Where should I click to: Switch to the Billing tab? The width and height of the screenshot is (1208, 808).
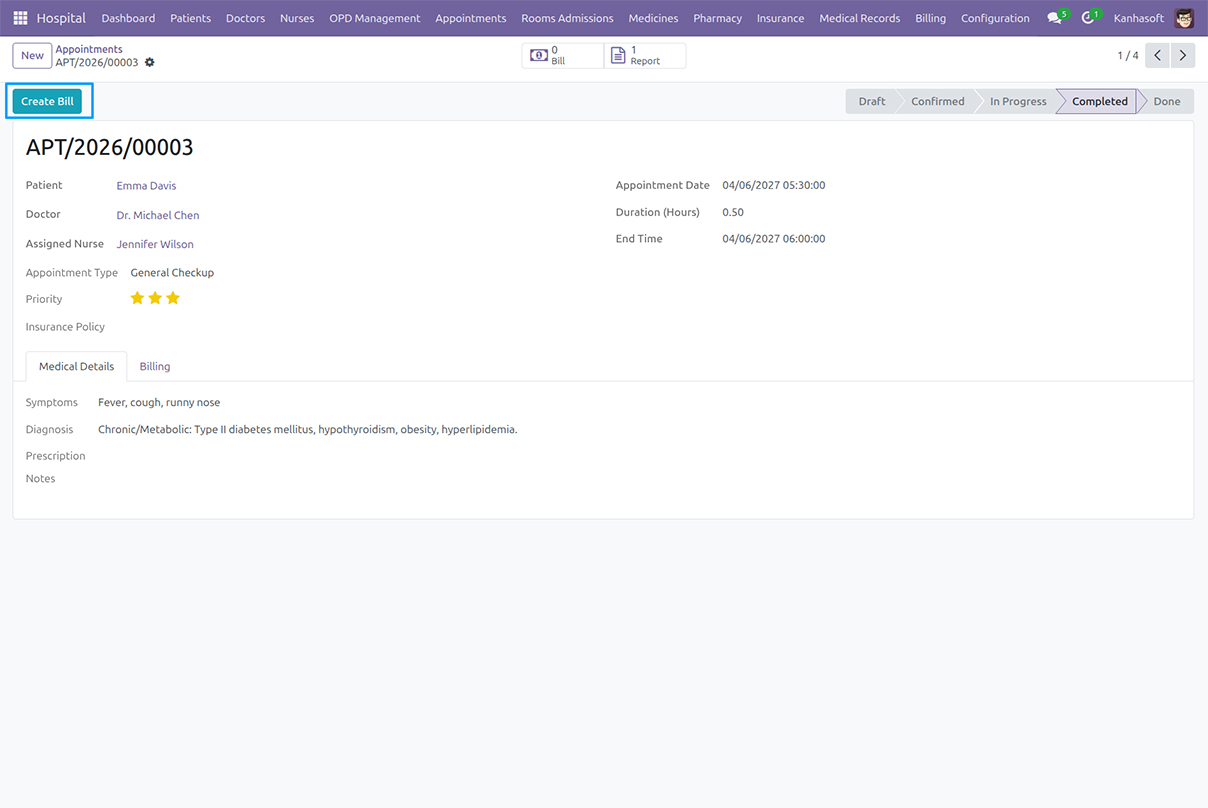pos(154,366)
